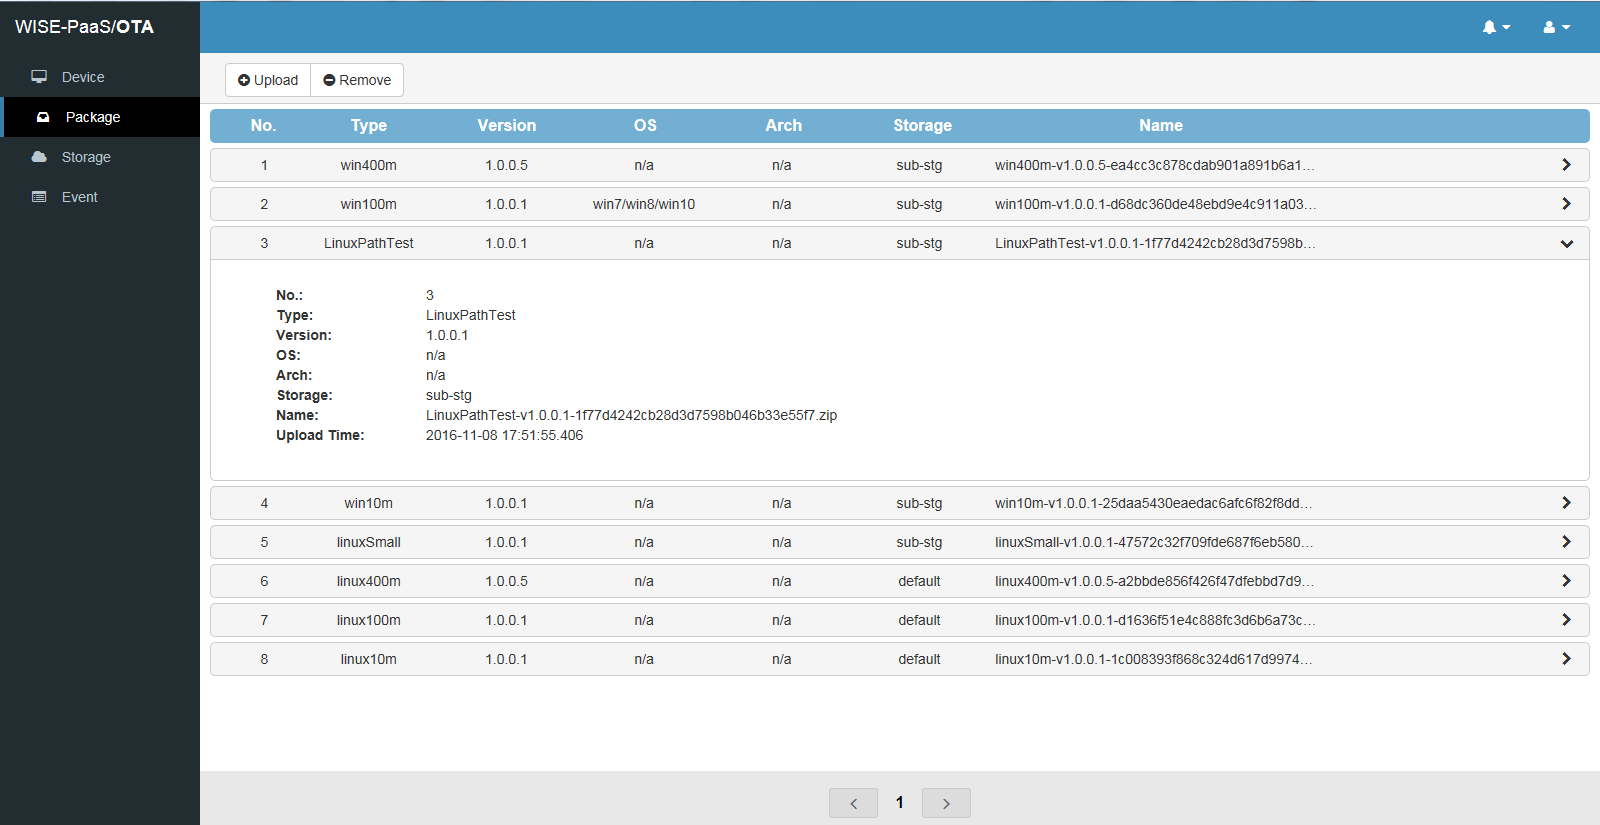Viewport: 1600px width, 825px height.
Task: Click the Version column header
Action: click(506, 125)
